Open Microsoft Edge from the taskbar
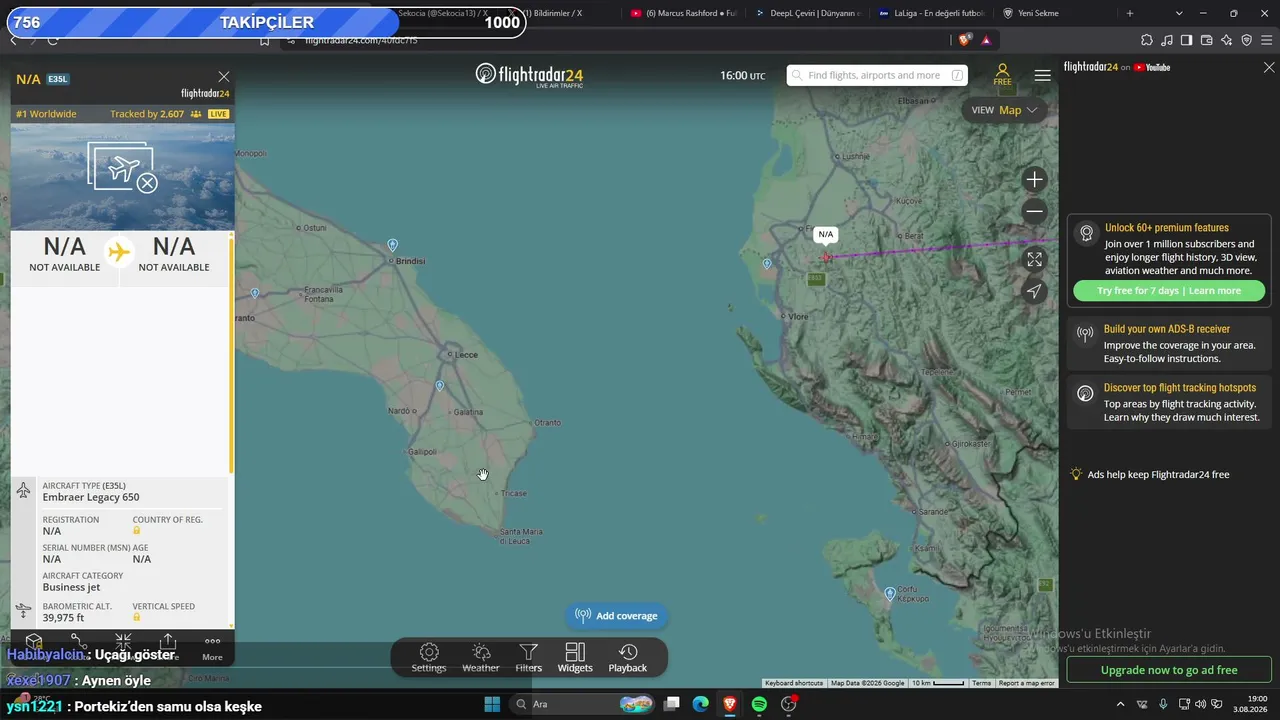 pyautogui.click(x=701, y=704)
